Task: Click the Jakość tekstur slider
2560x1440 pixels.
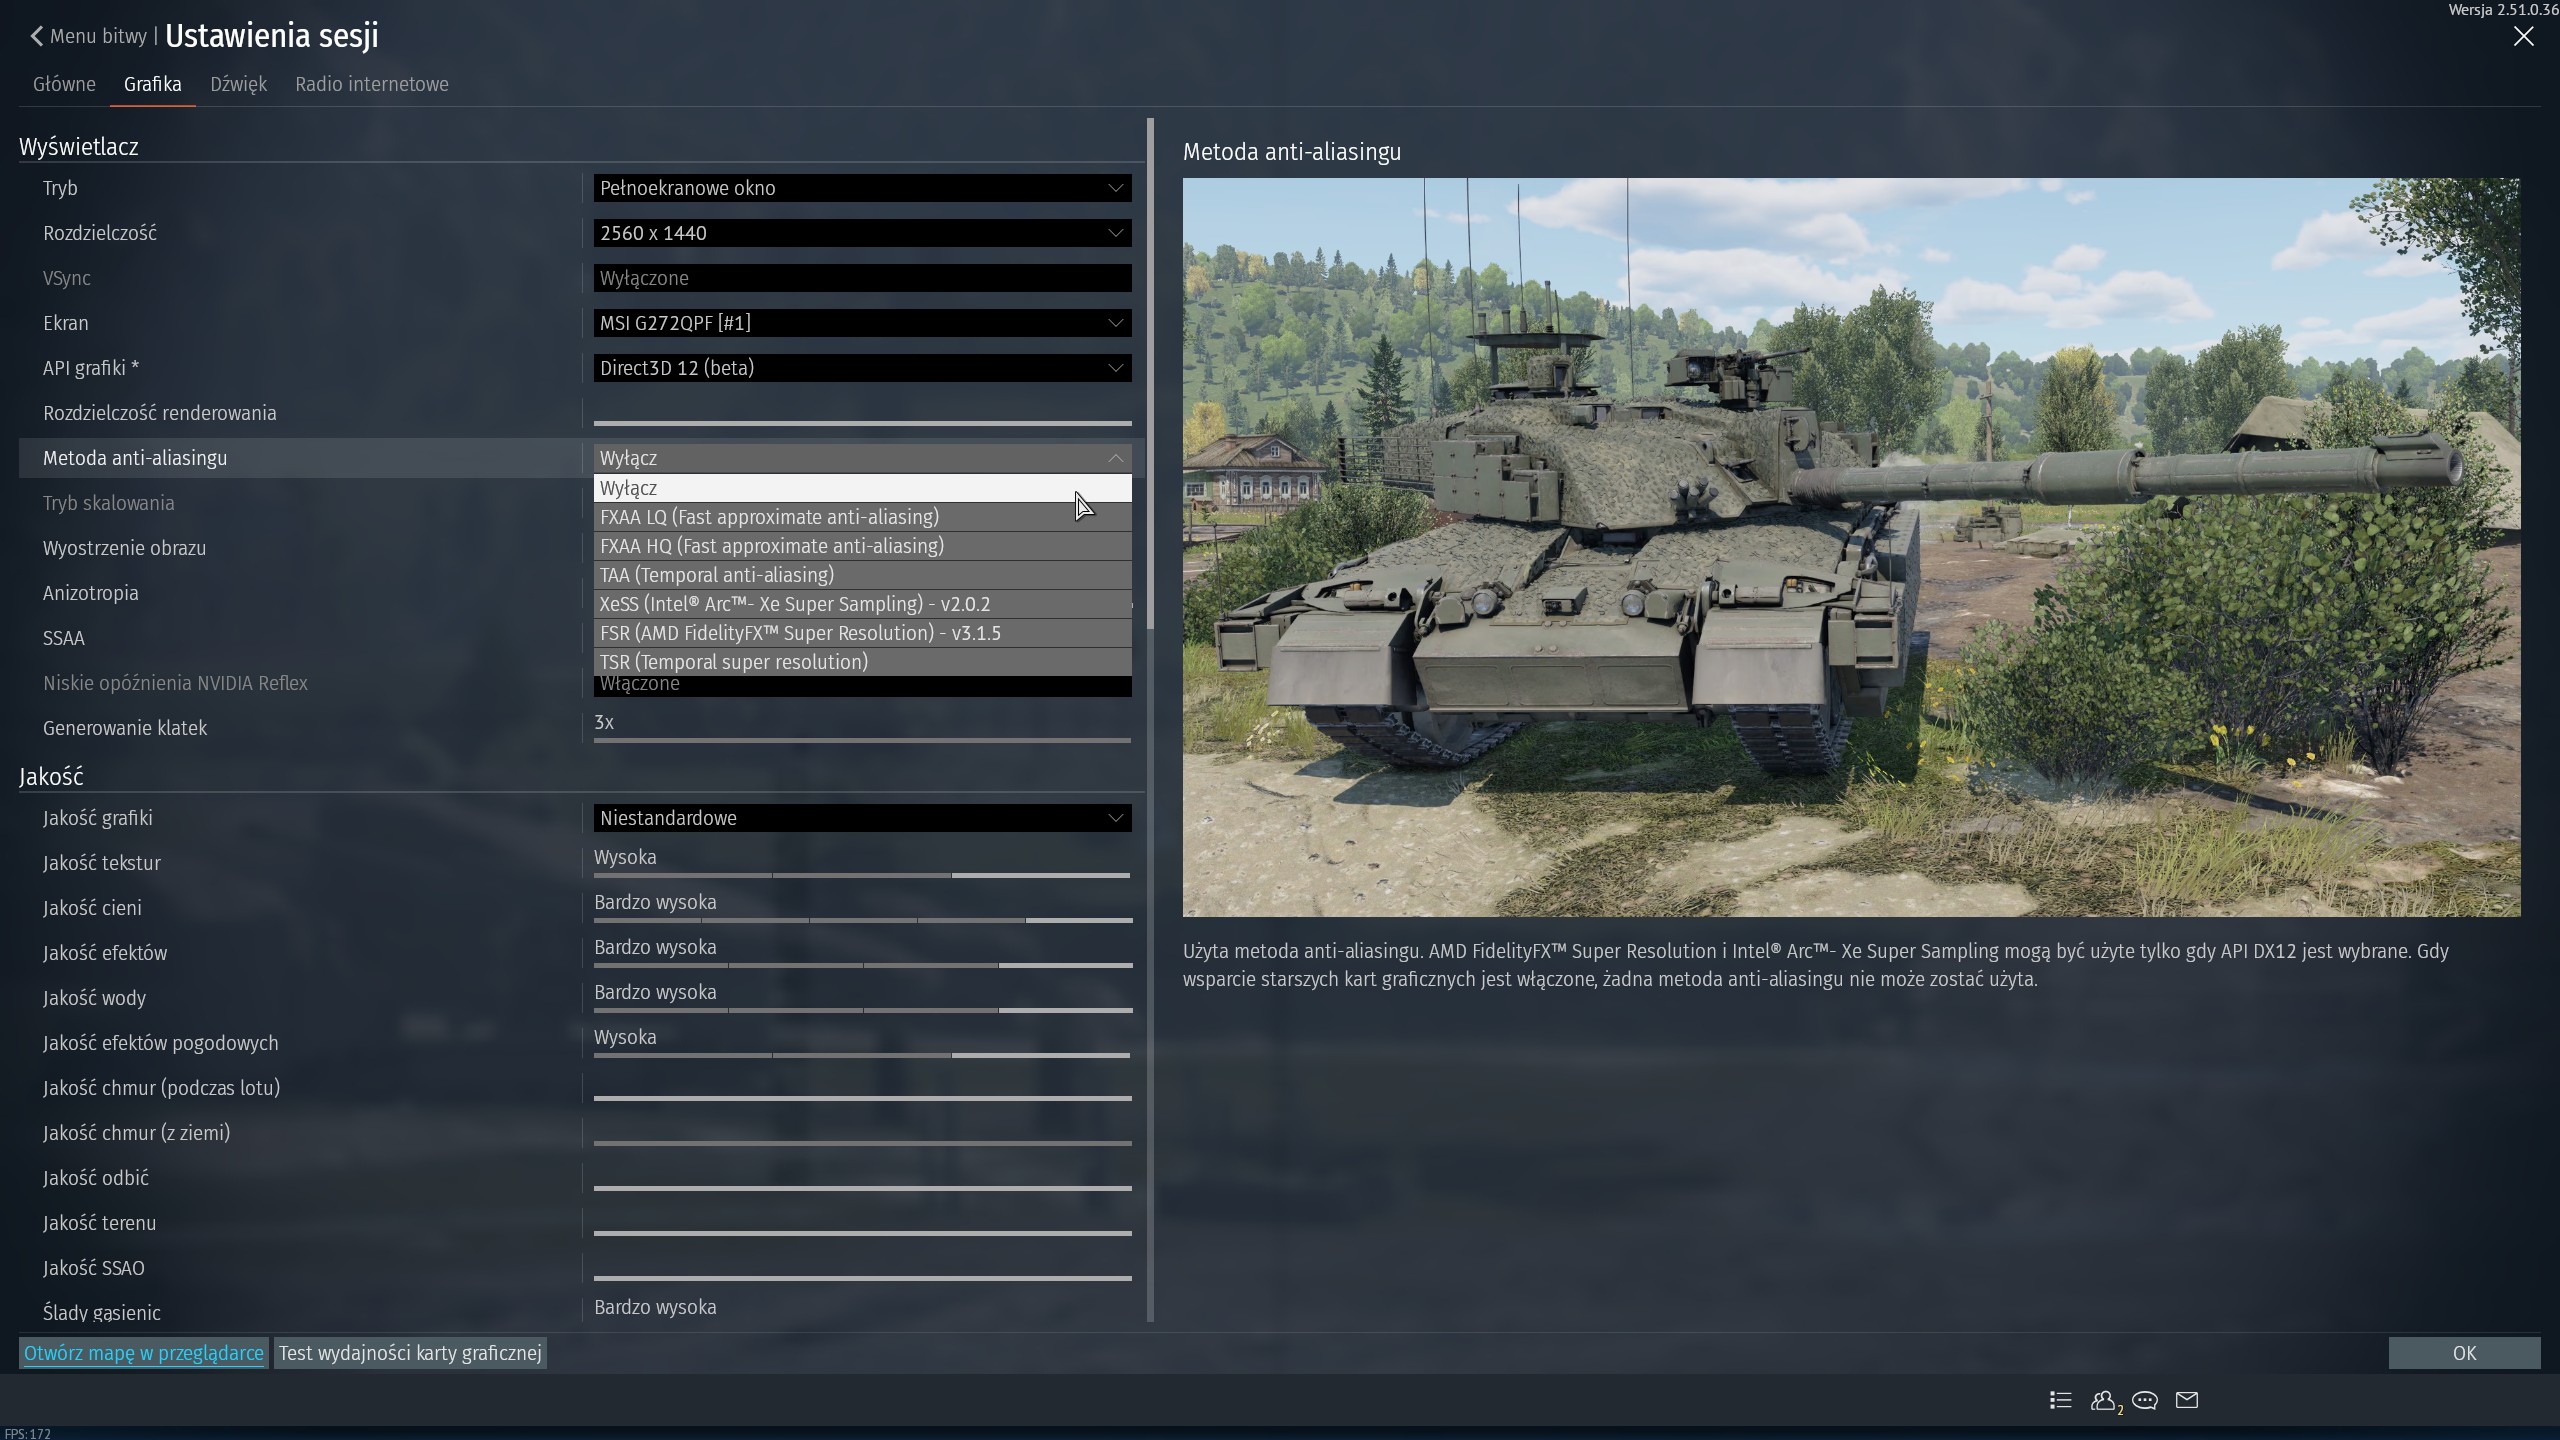Action: pyautogui.click(x=862, y=875)
